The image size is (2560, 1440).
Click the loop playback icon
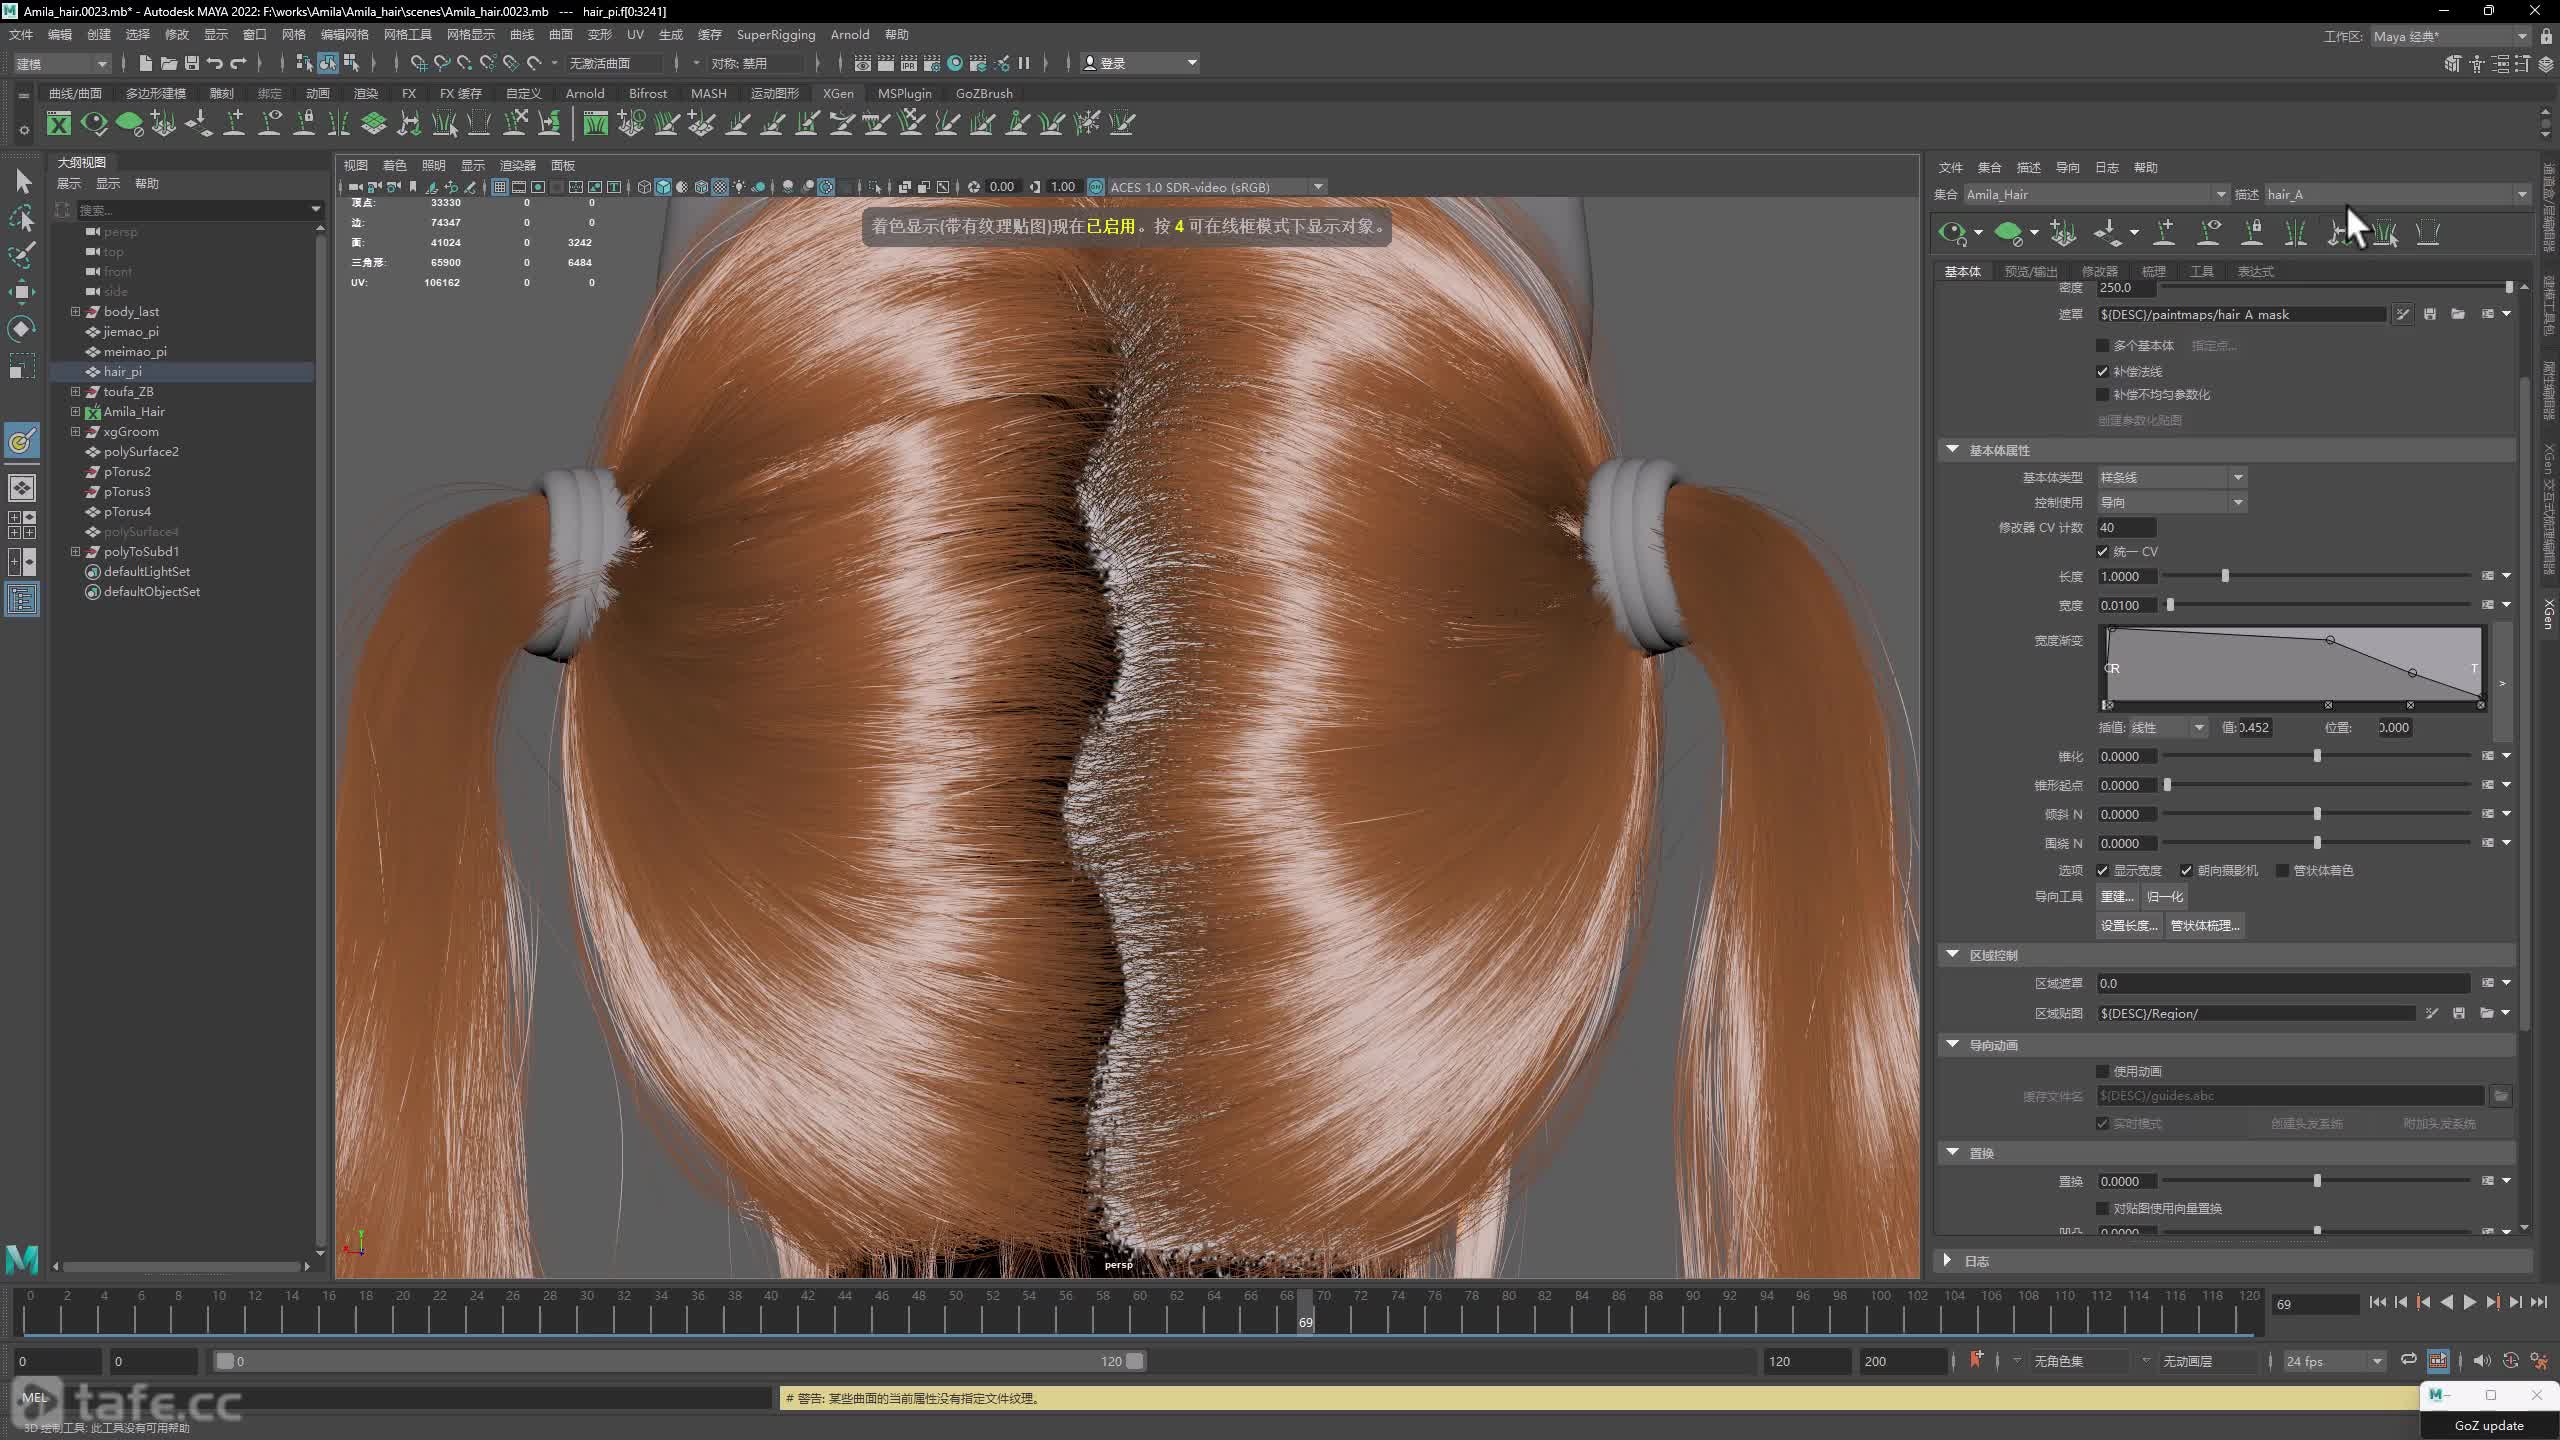[2408, 1360]
